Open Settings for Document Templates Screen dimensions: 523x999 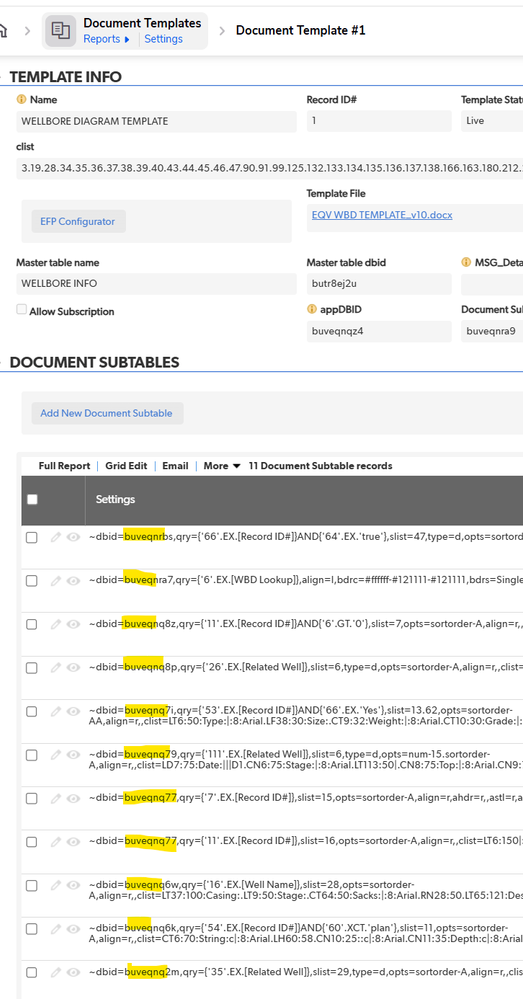tap(164, 39)
